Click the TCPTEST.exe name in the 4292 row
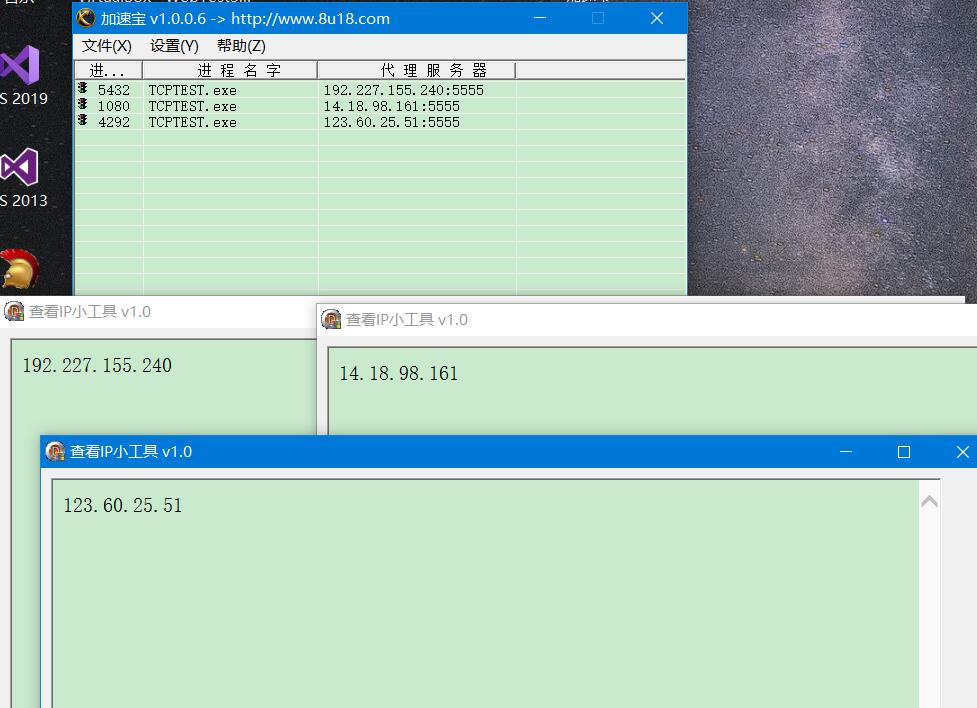977x708 pixels. pos(193,123)
